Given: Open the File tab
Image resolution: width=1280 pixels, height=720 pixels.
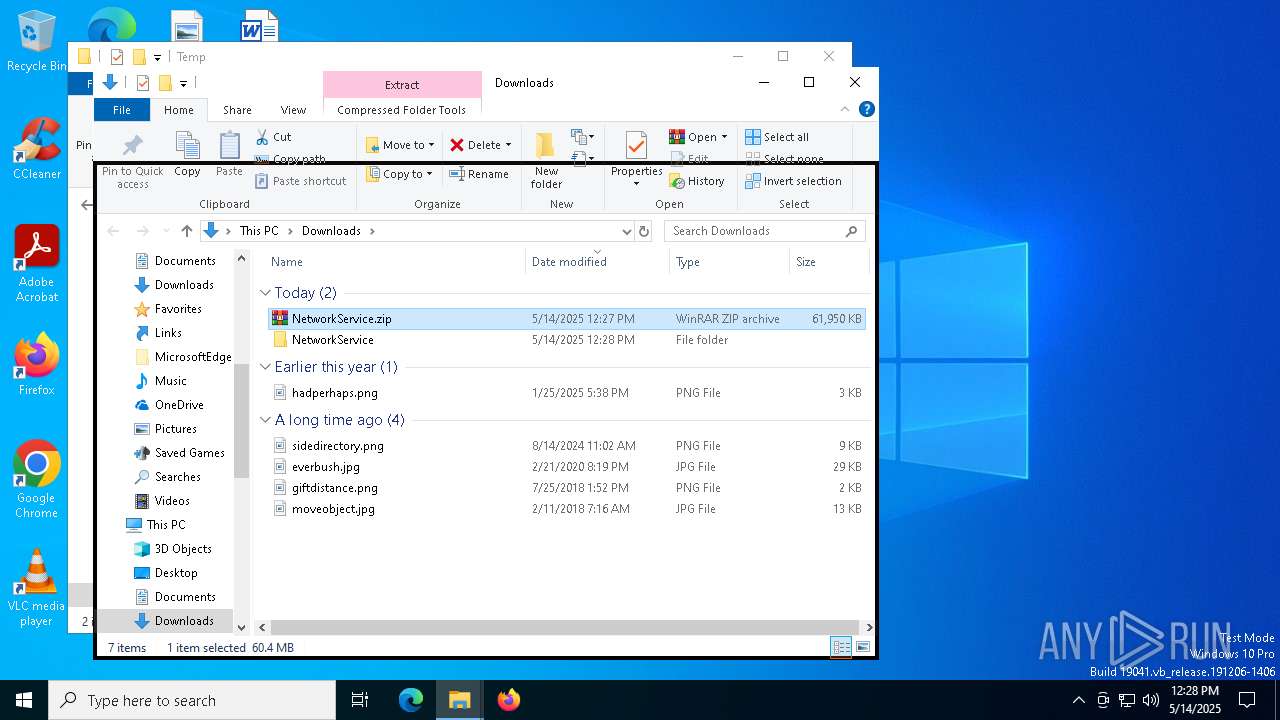Looking at the screenshot, I should (x=121, y=110).
